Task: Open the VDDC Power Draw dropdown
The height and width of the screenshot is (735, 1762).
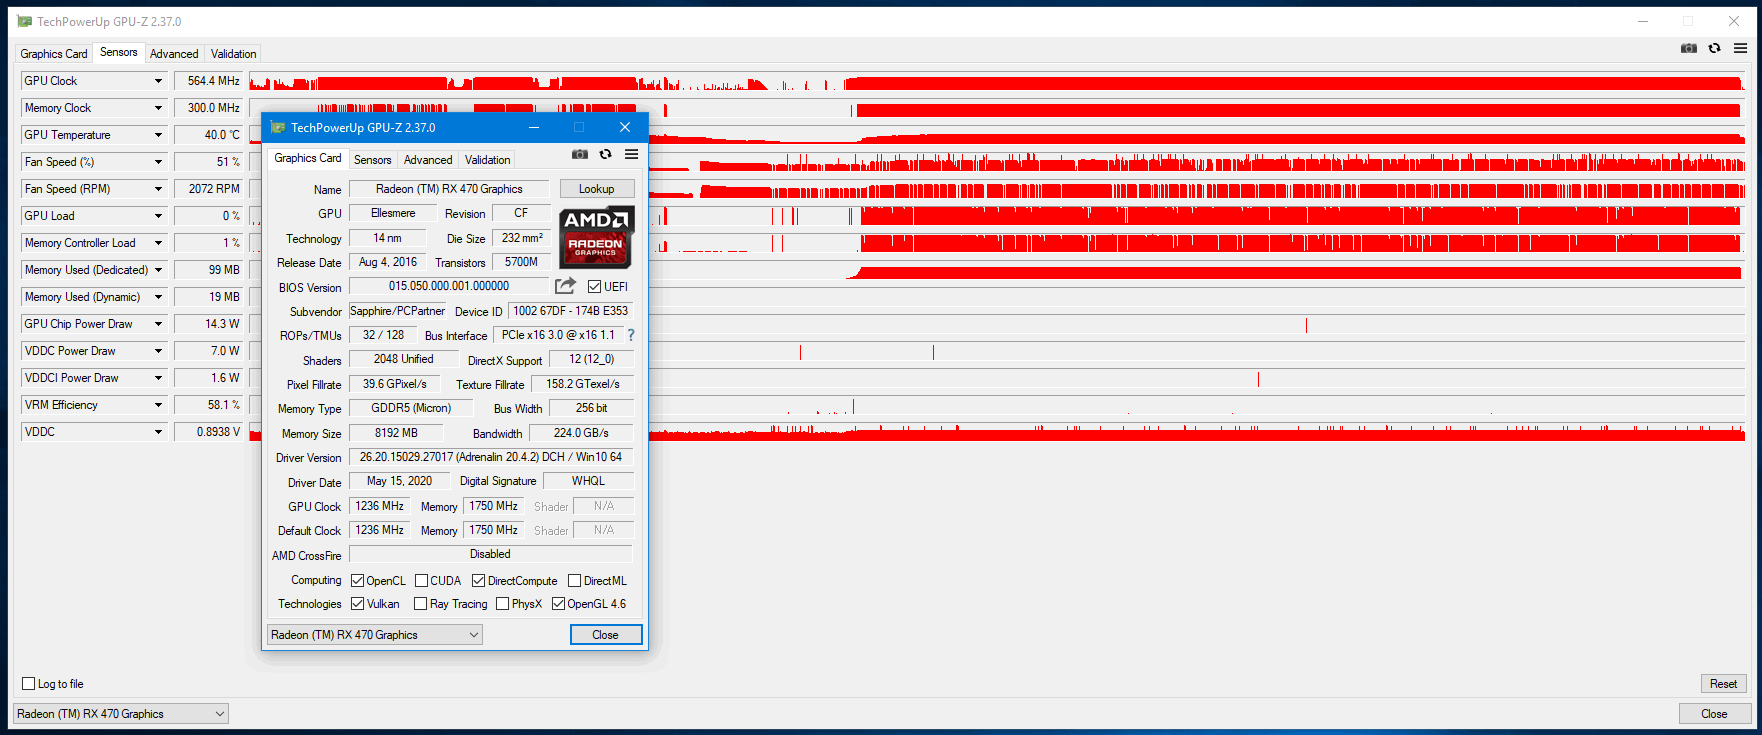Action: pos(158,351)
